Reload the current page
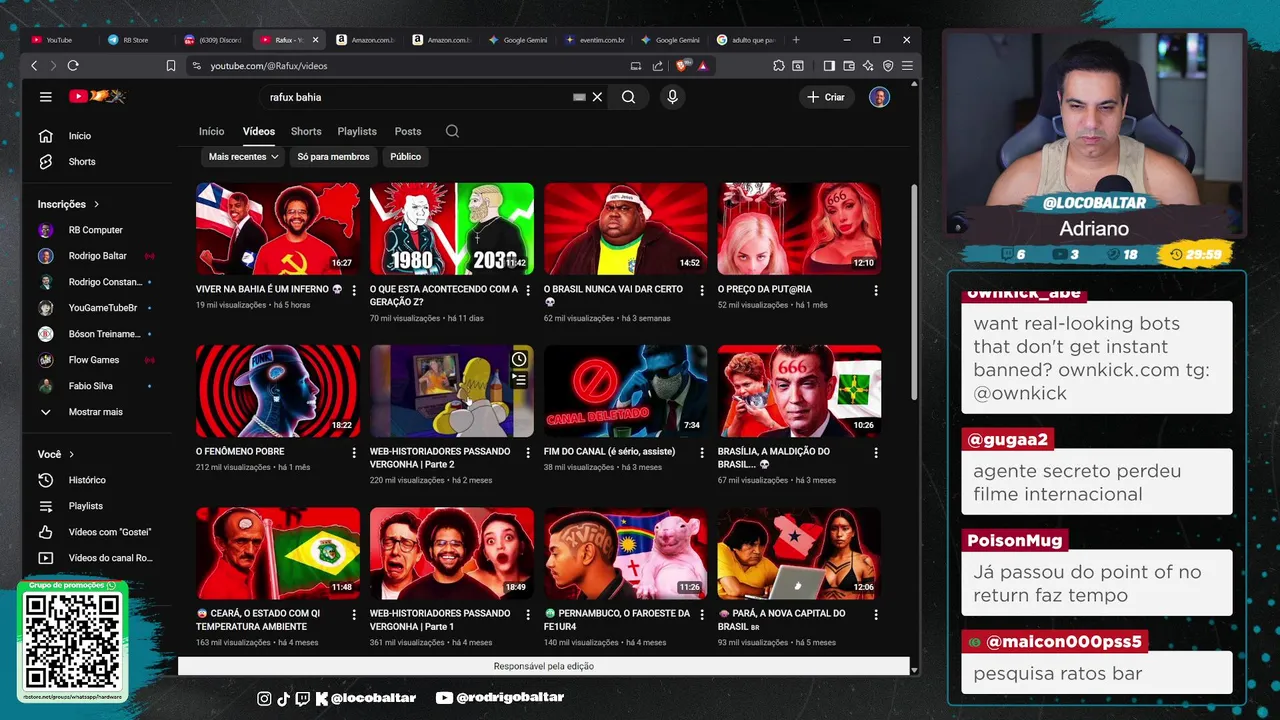The width and height of the screenshot is (1280, 720). click(x=73, y=66)
